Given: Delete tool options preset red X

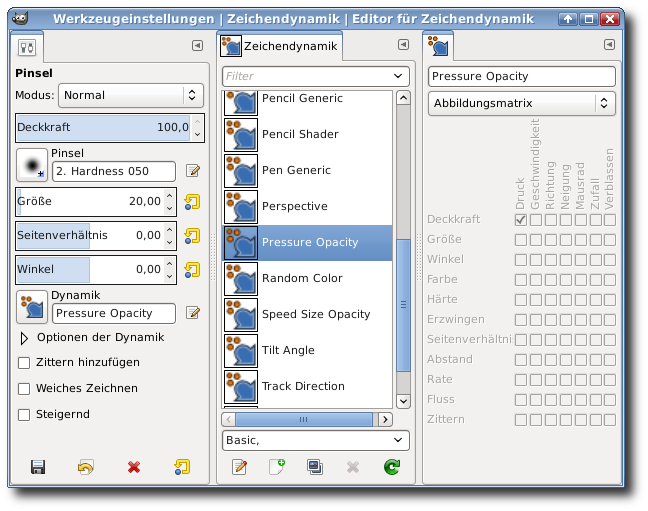Looking at the screenshot, I should click(133, 467).
